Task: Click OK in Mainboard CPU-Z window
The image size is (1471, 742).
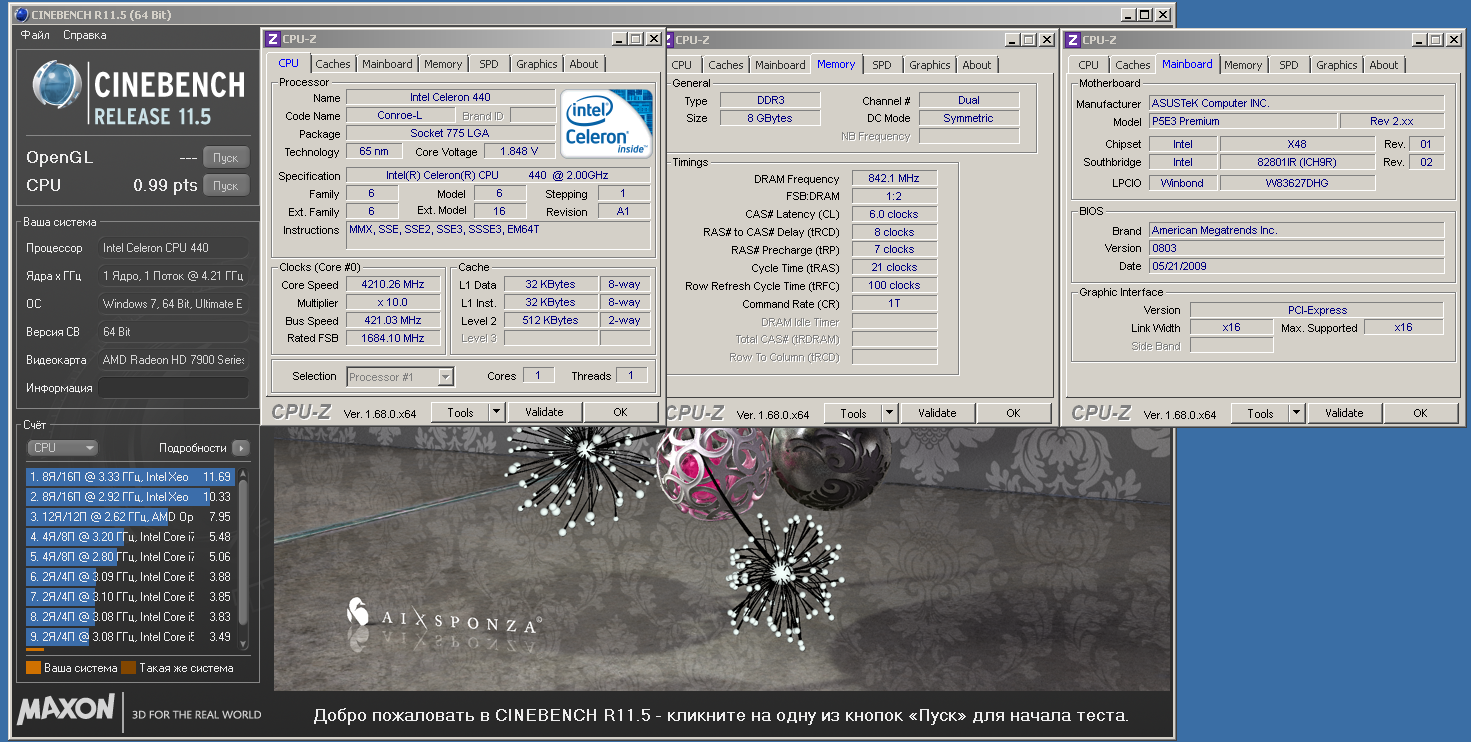Action: point(1420,413)
